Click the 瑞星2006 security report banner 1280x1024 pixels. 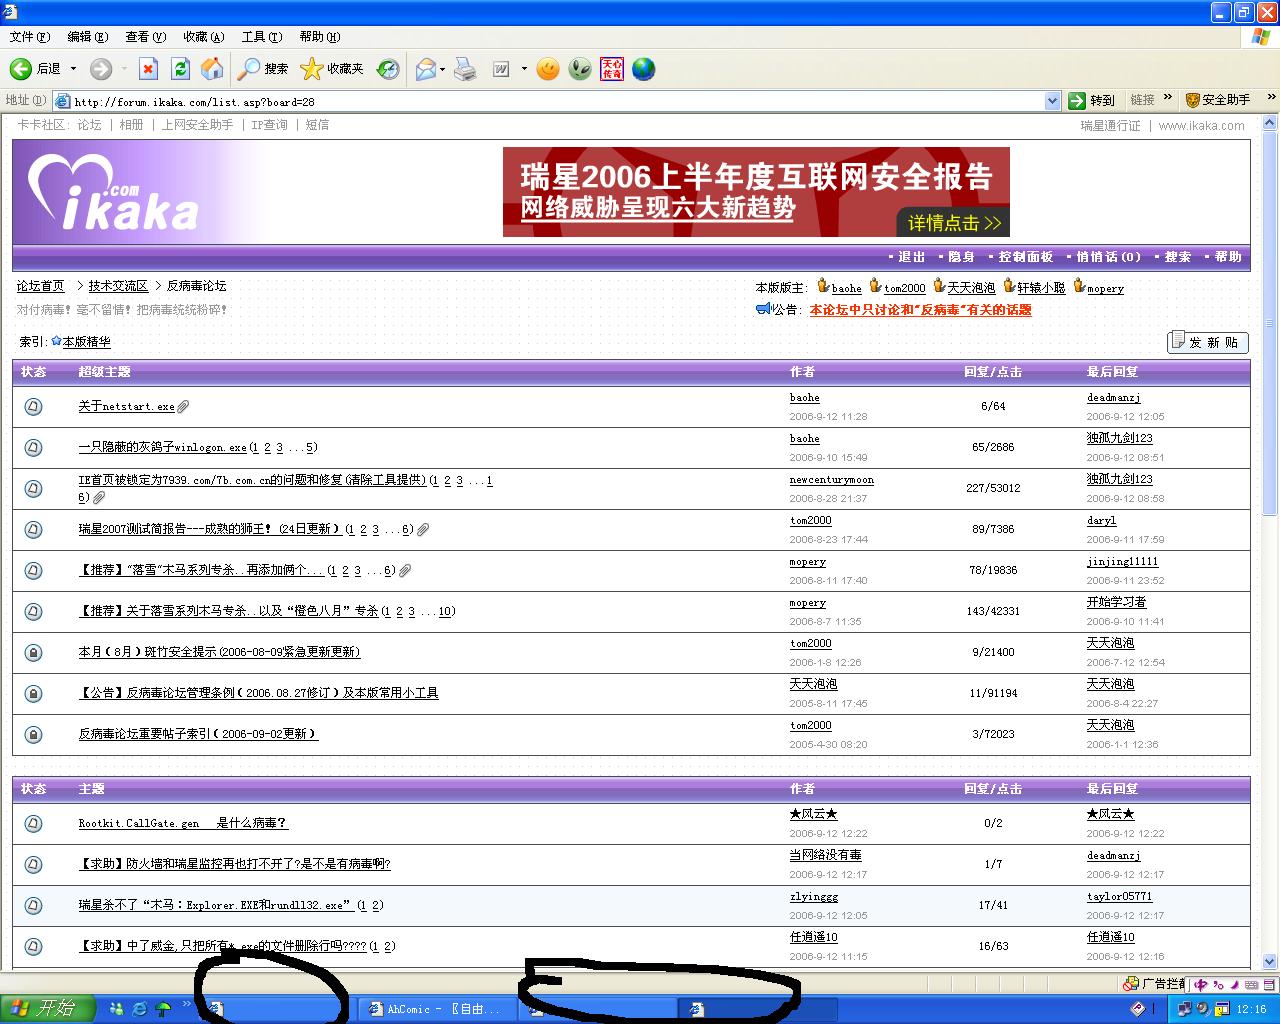pyautogui.click(x=756, y=192)
